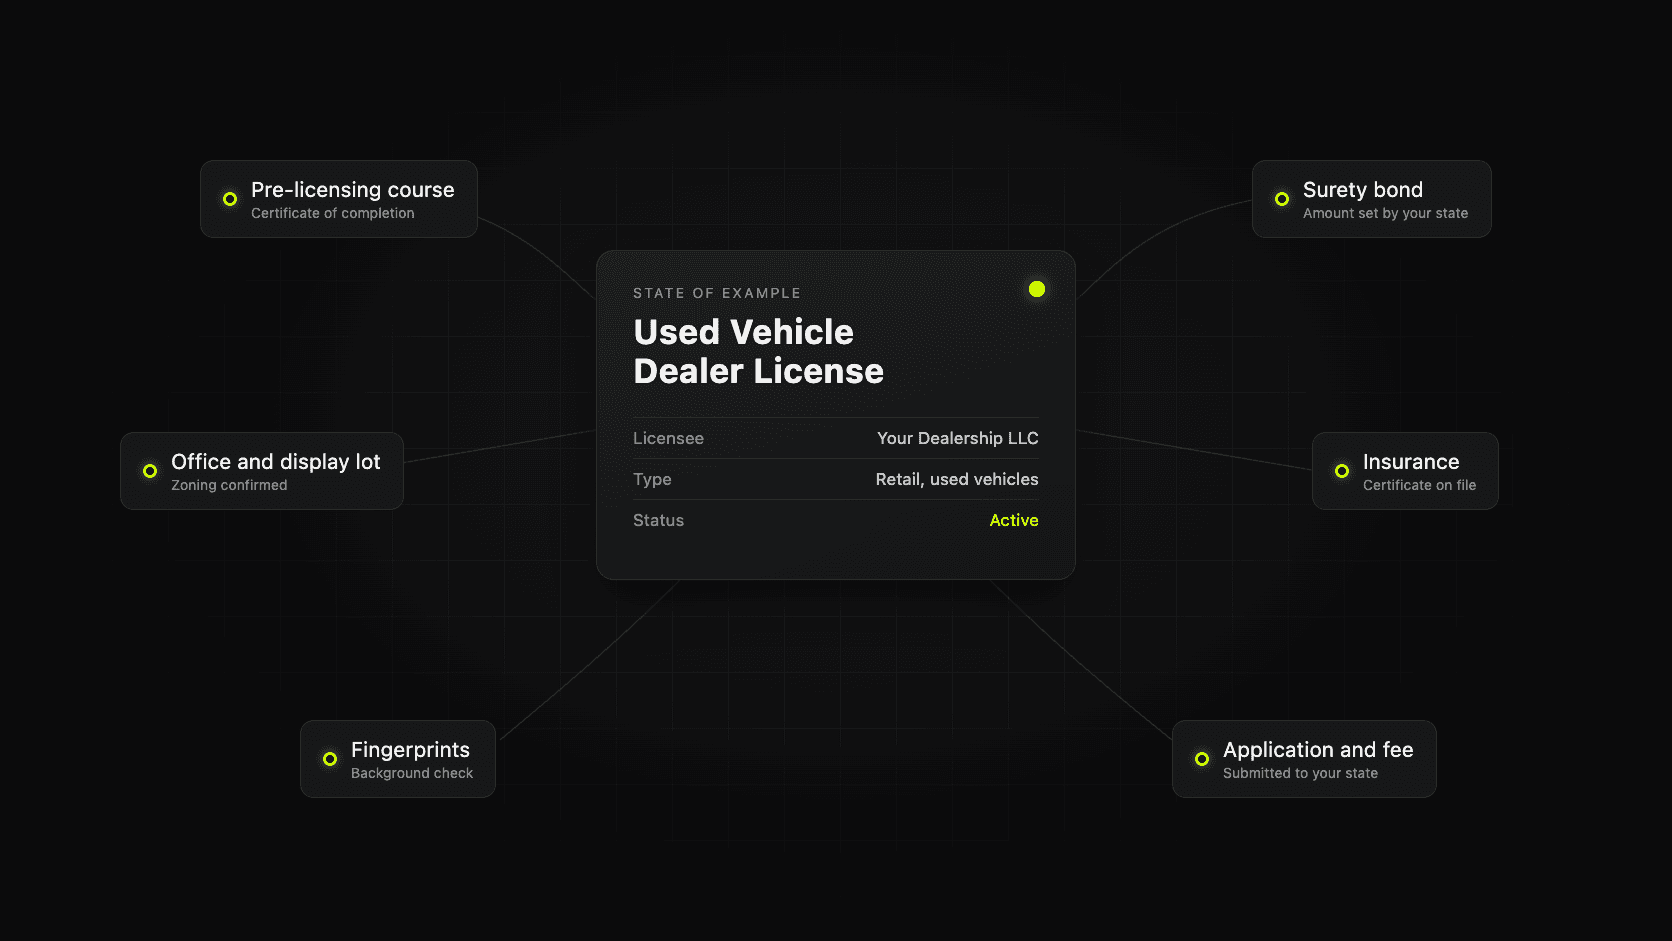This screenshot has width=1672, height=941.
Task: Click the ring icon beside Office and display lot
Action: click(x=150, y=471)
